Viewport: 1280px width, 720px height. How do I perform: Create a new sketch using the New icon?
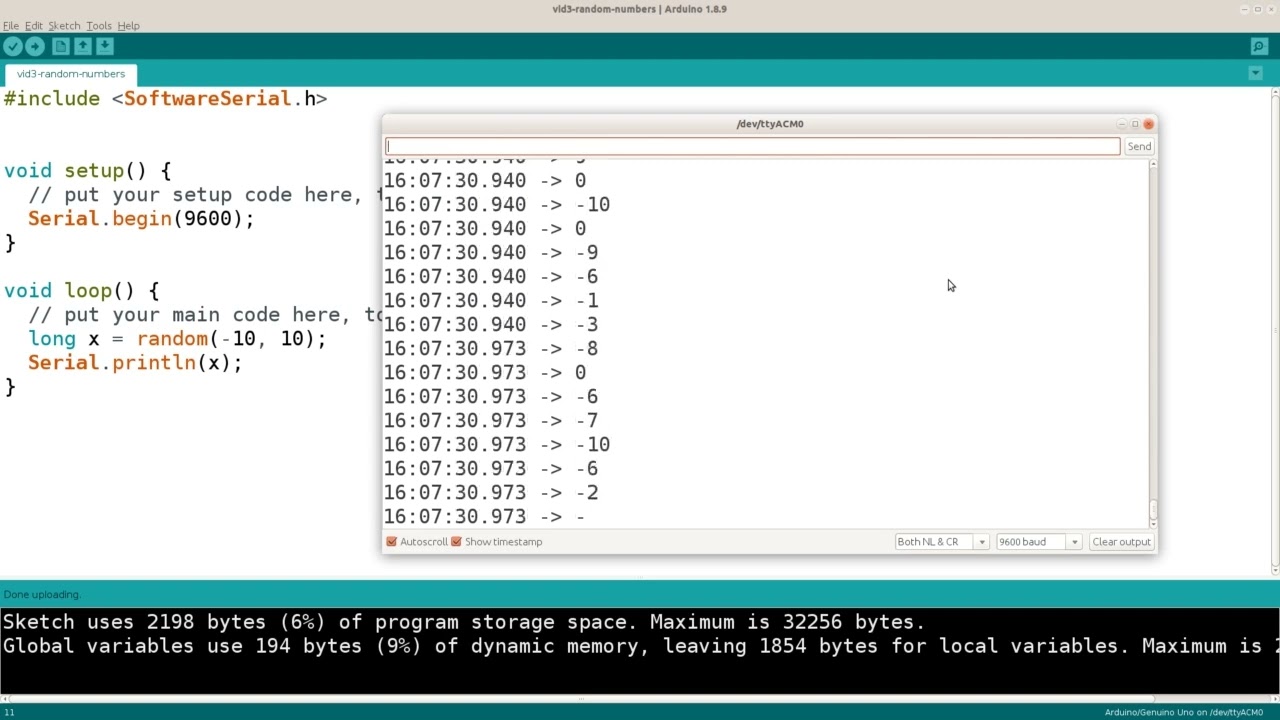[61, 46]
